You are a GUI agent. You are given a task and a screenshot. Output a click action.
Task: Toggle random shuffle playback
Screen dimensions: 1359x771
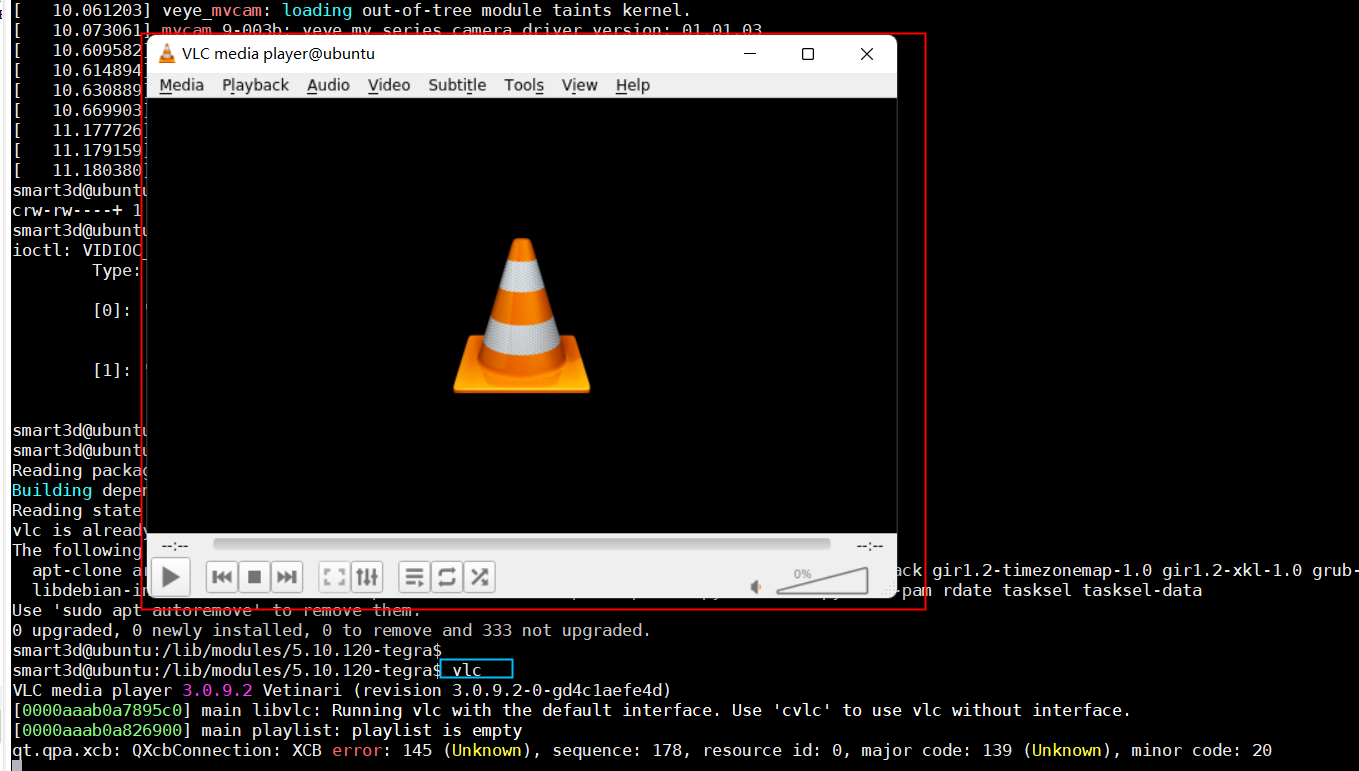click(x=479, y=577)
